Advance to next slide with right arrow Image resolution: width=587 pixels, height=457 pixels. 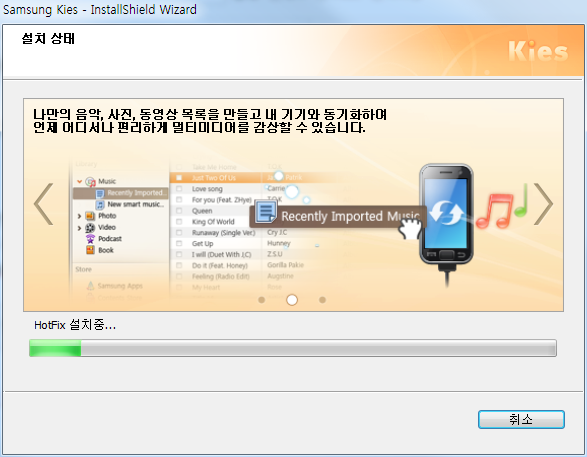(x=543, y=204)
